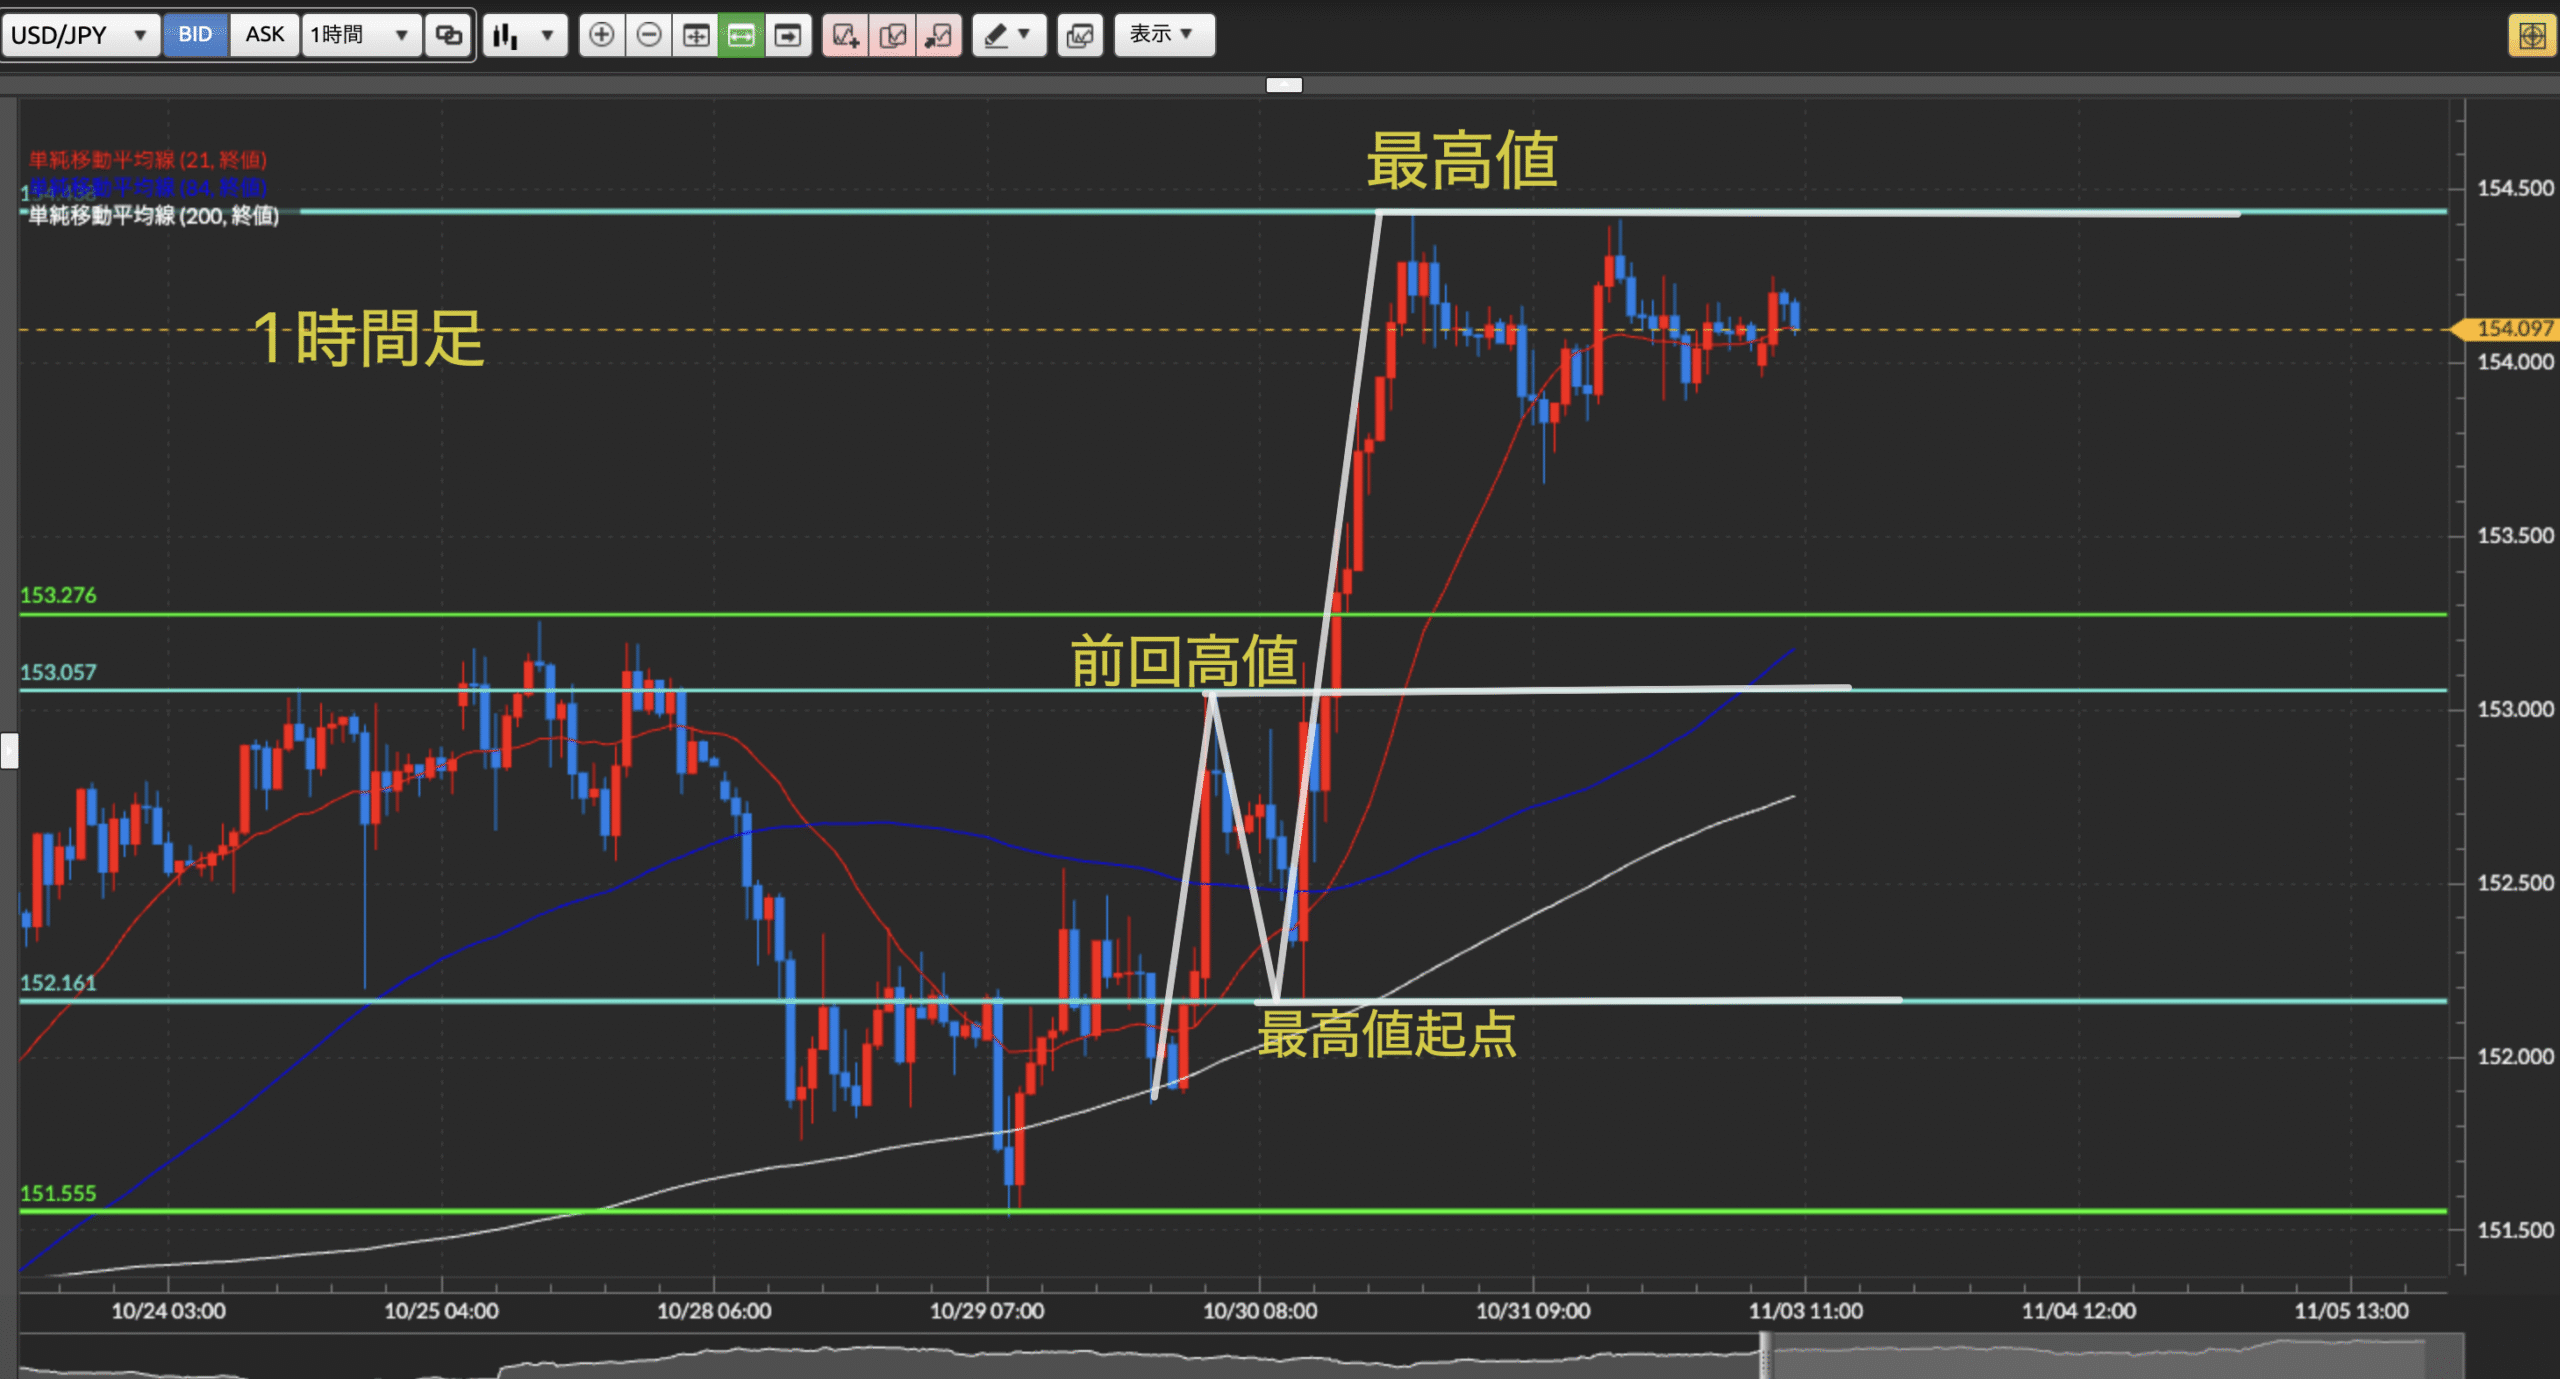Click the zoom out minus icon
Image resolution: width=2560 pixels, height=1379 pixels.
tap(649, 36)
